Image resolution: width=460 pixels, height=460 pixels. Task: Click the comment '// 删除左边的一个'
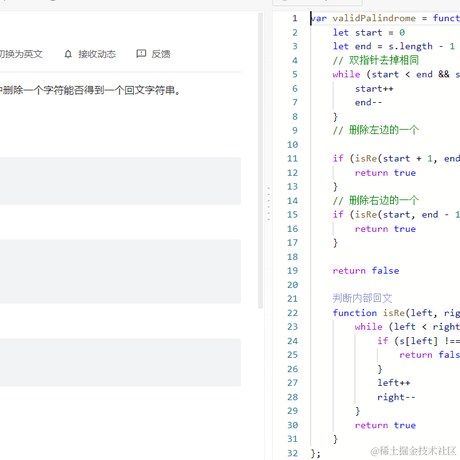[376, 130]
